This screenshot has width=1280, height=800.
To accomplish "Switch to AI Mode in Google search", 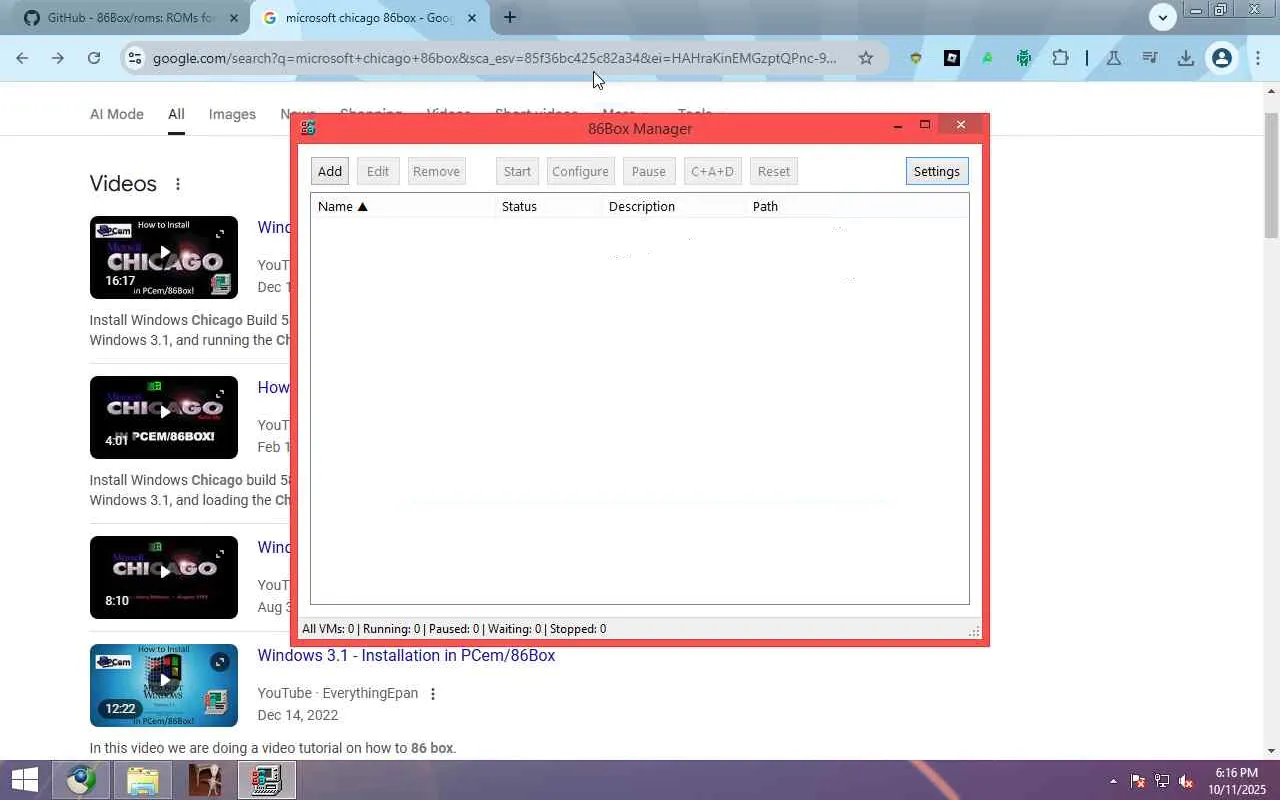I will pyautogui.click(x=117, y=114).
